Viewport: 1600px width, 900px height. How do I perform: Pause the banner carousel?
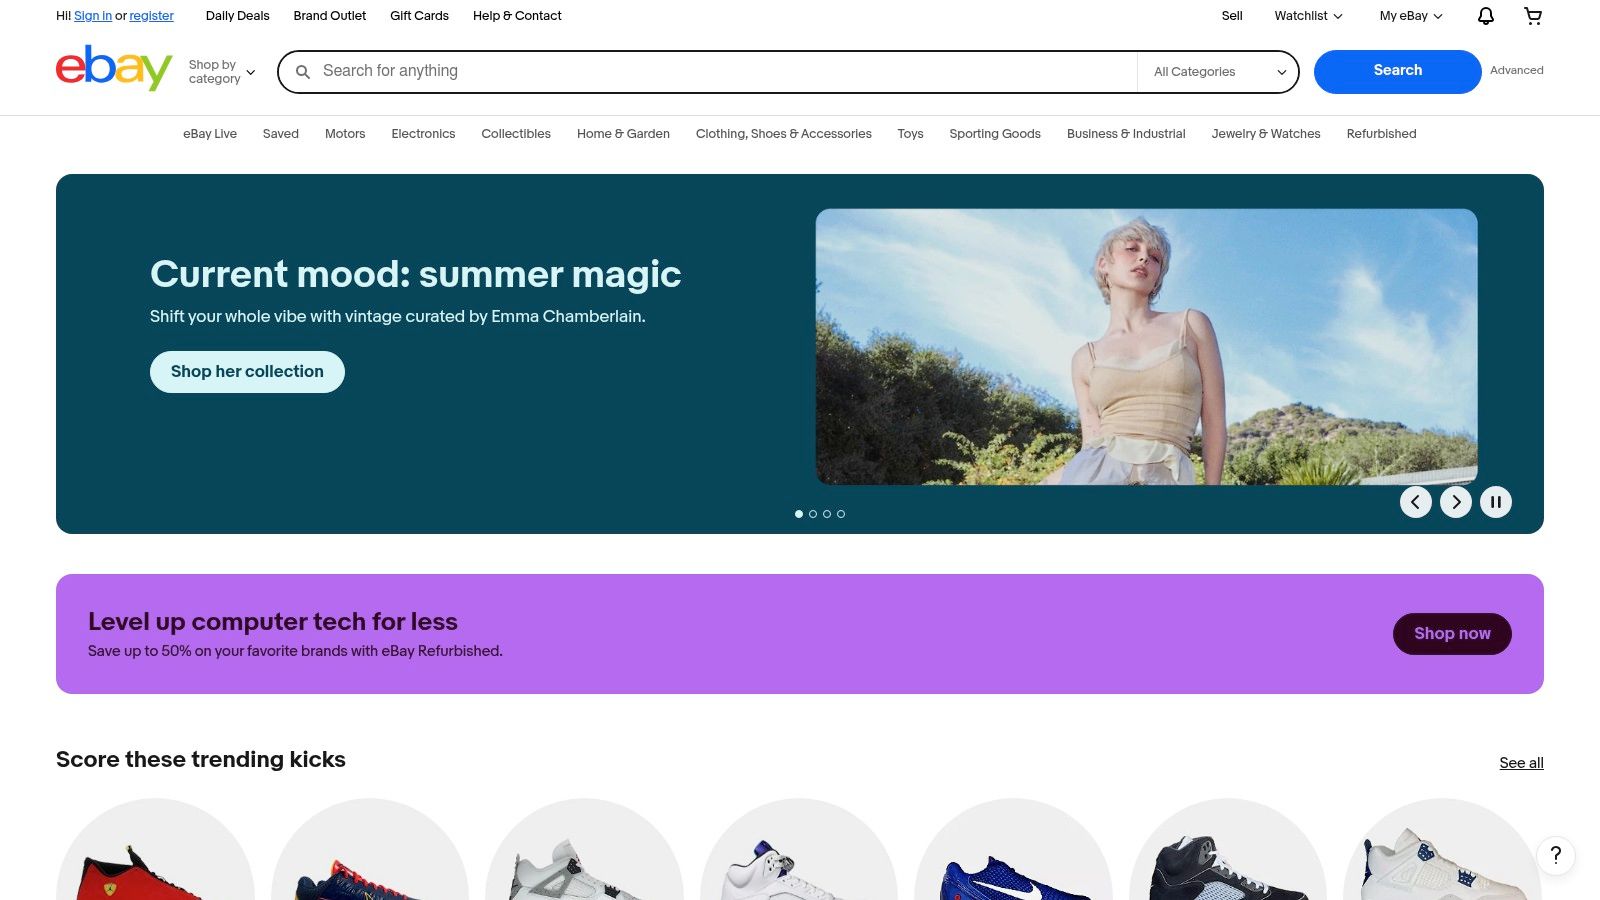(x=1496, y=502)
